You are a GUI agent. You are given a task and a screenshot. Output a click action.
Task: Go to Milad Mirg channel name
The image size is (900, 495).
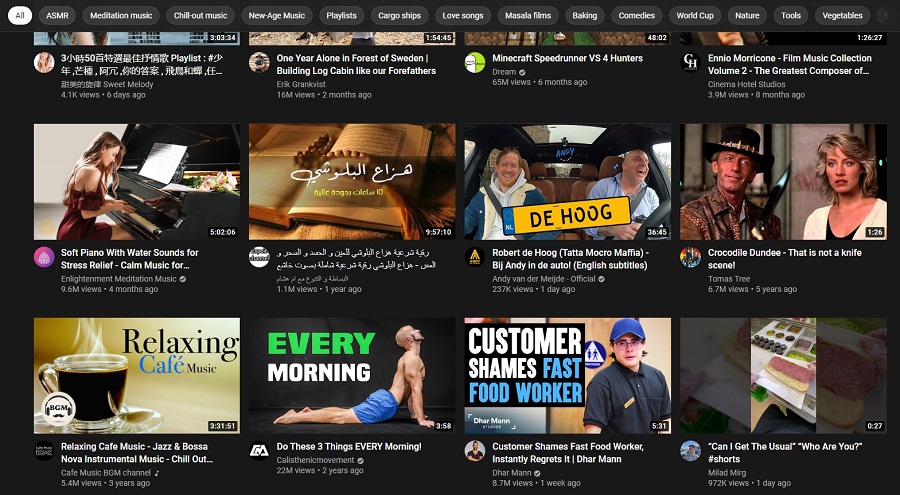727,473
